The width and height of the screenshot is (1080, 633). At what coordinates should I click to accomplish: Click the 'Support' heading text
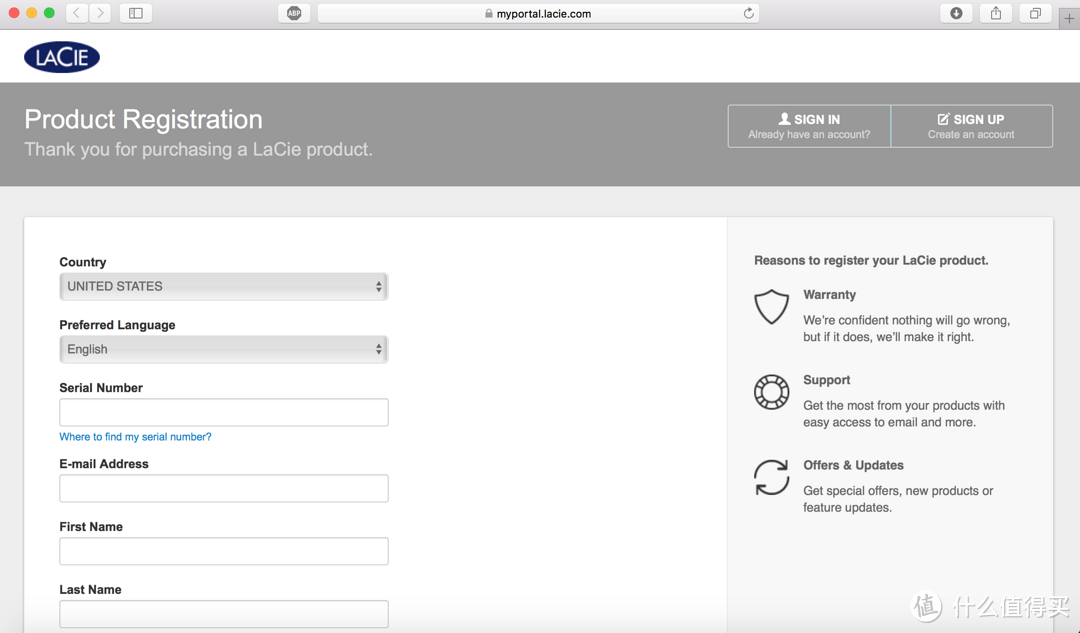(827, 380)
